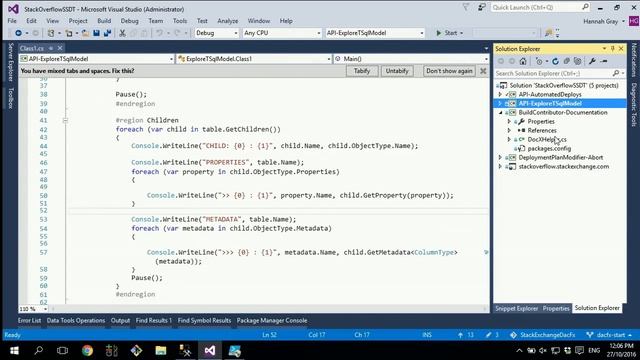Open File Explorer from the taskbar
Viewport: 640px width, 360px height.
161,351
